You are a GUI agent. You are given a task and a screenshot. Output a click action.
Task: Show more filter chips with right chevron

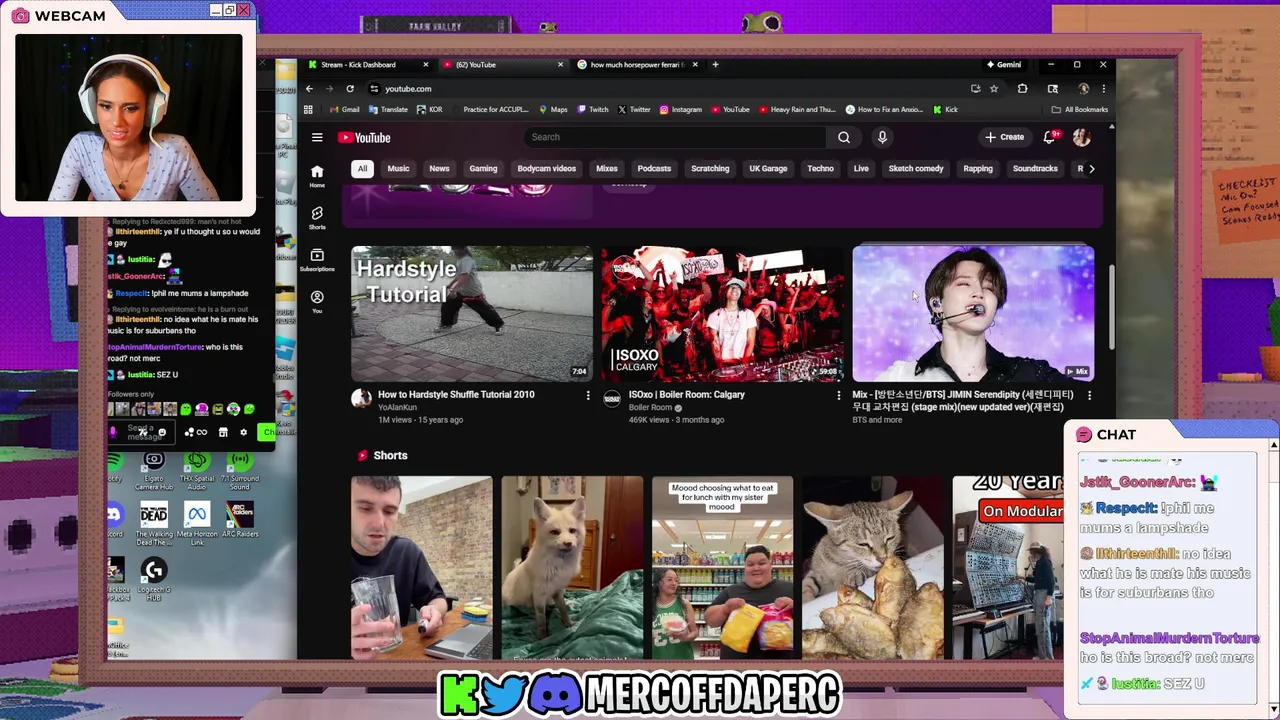pos(1091,169)
